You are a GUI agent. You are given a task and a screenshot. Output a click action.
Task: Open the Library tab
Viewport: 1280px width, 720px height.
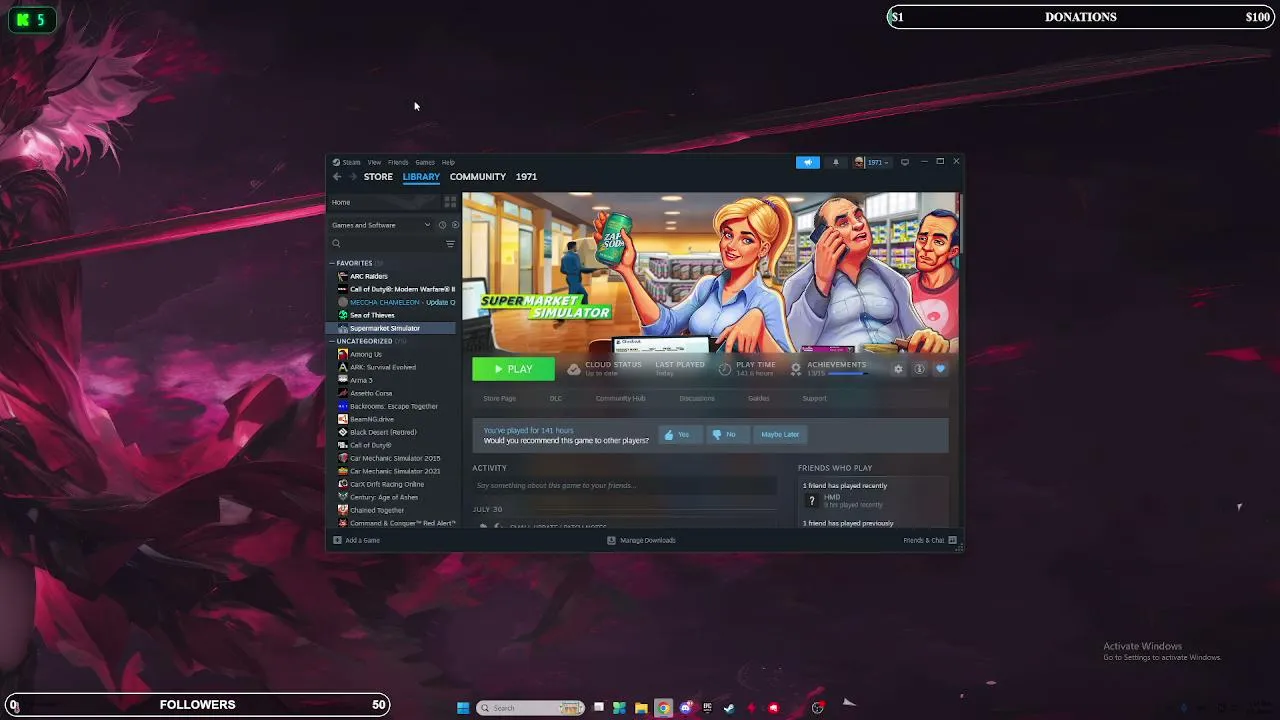(421, 177)
